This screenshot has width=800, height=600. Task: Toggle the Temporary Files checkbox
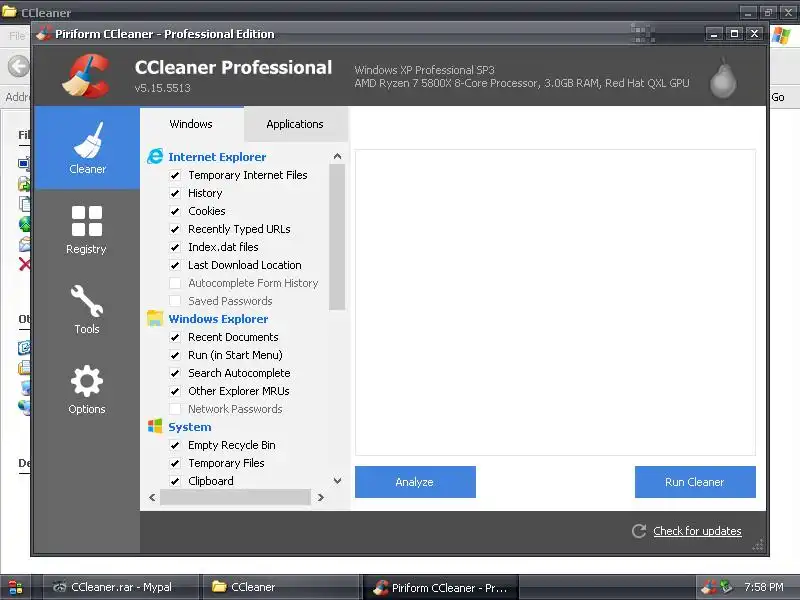point(175,463)
